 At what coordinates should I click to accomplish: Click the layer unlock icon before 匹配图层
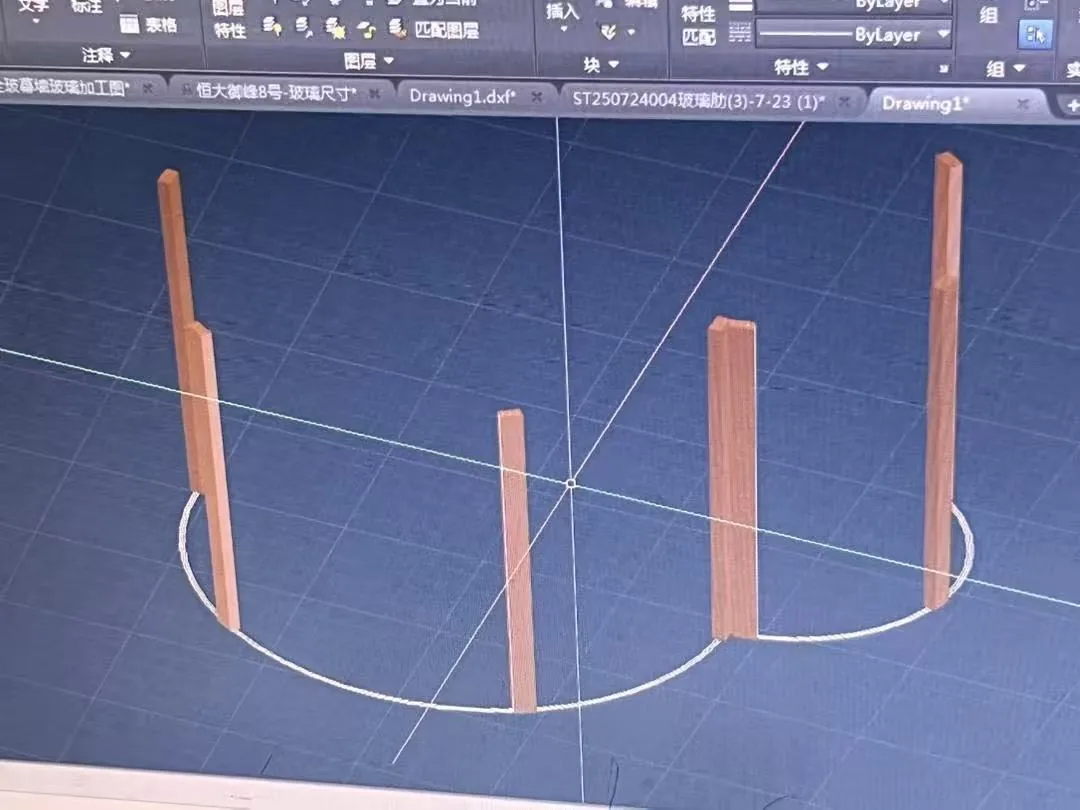coord(366,30)
